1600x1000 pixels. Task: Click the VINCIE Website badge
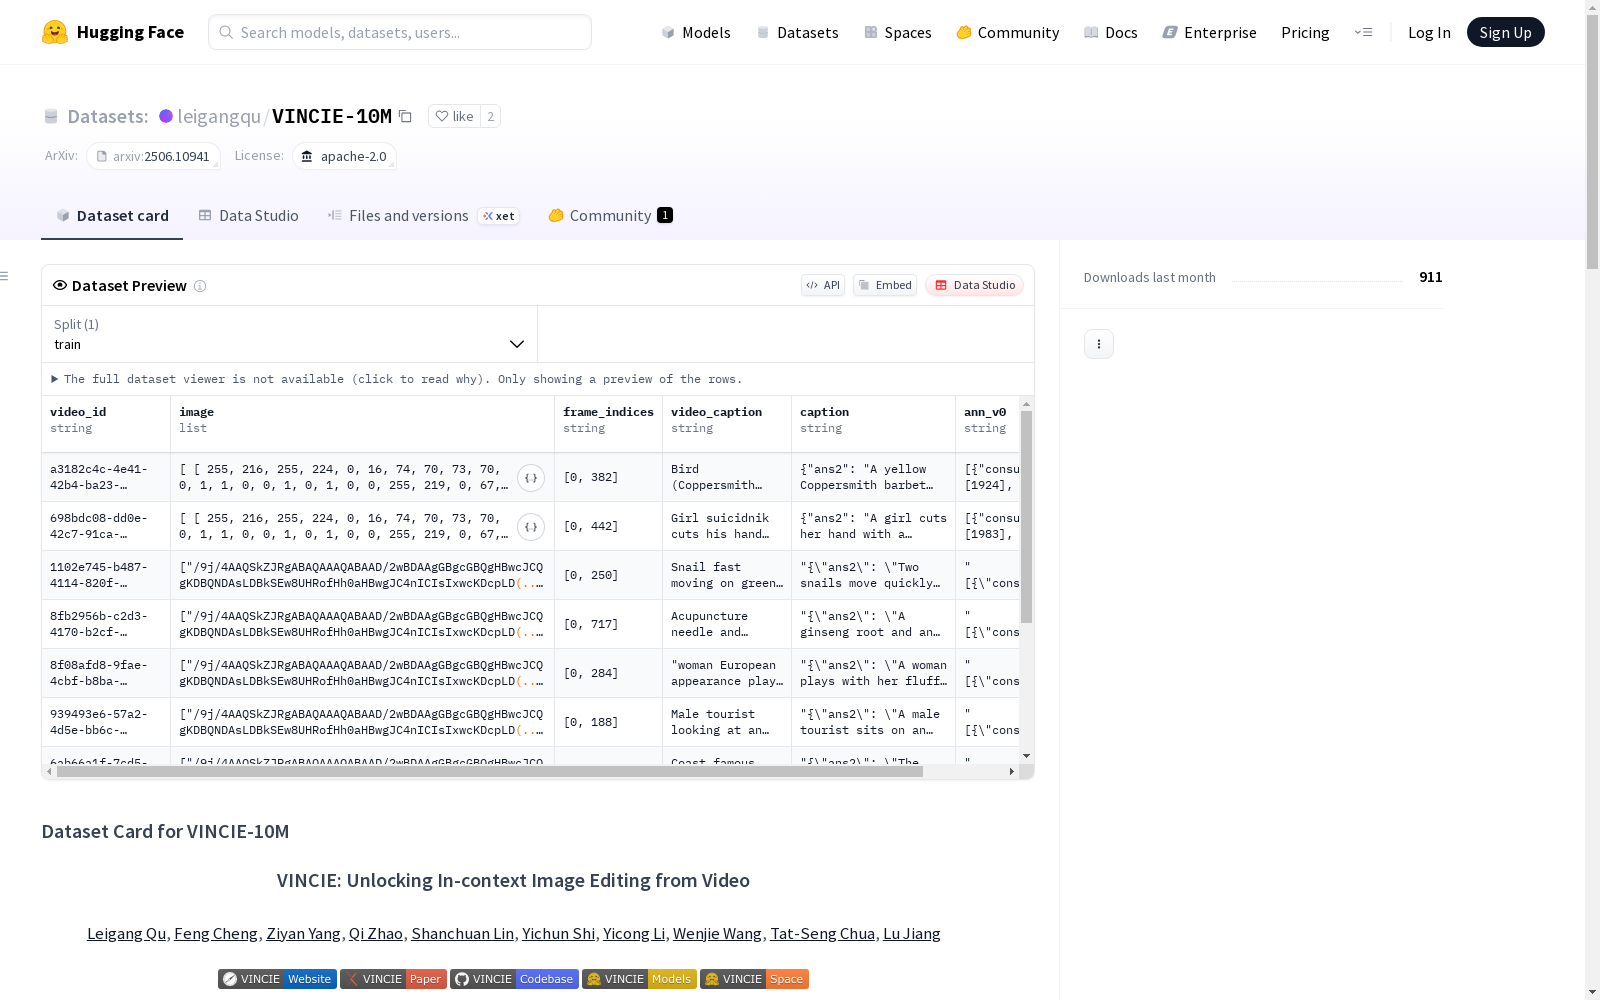coord(277,979)
